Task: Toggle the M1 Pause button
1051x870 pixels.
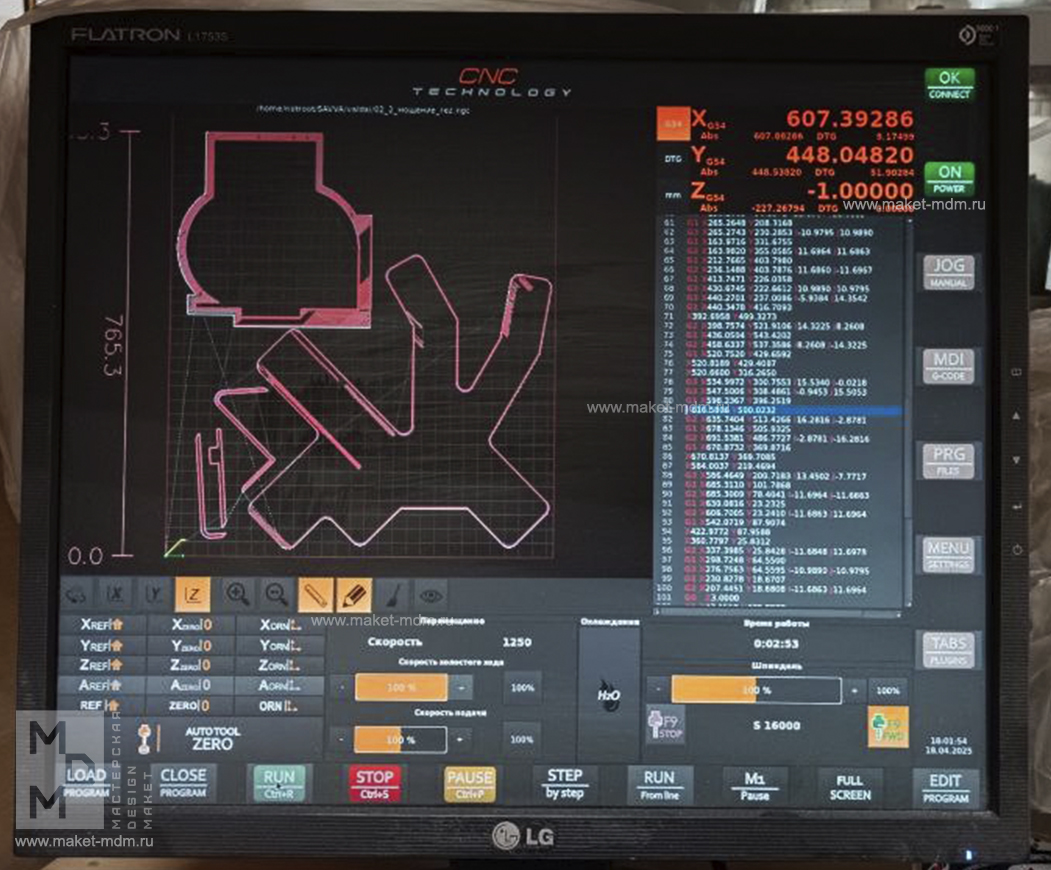Action: 755,786
